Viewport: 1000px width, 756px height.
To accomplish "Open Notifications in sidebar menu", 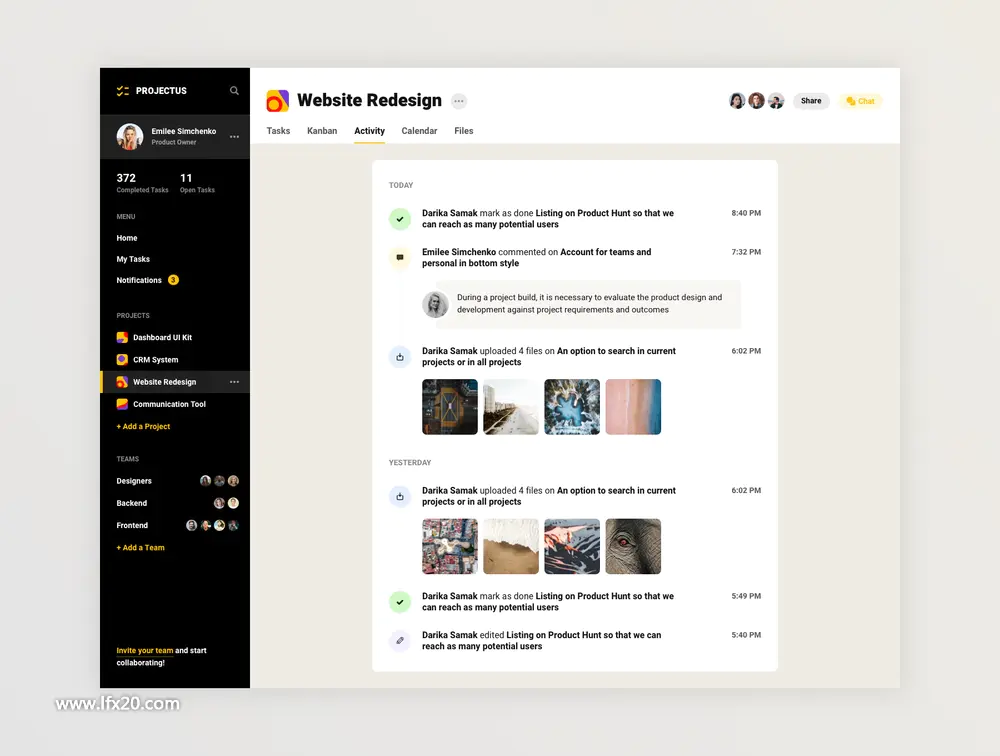I will click(139, 280).
